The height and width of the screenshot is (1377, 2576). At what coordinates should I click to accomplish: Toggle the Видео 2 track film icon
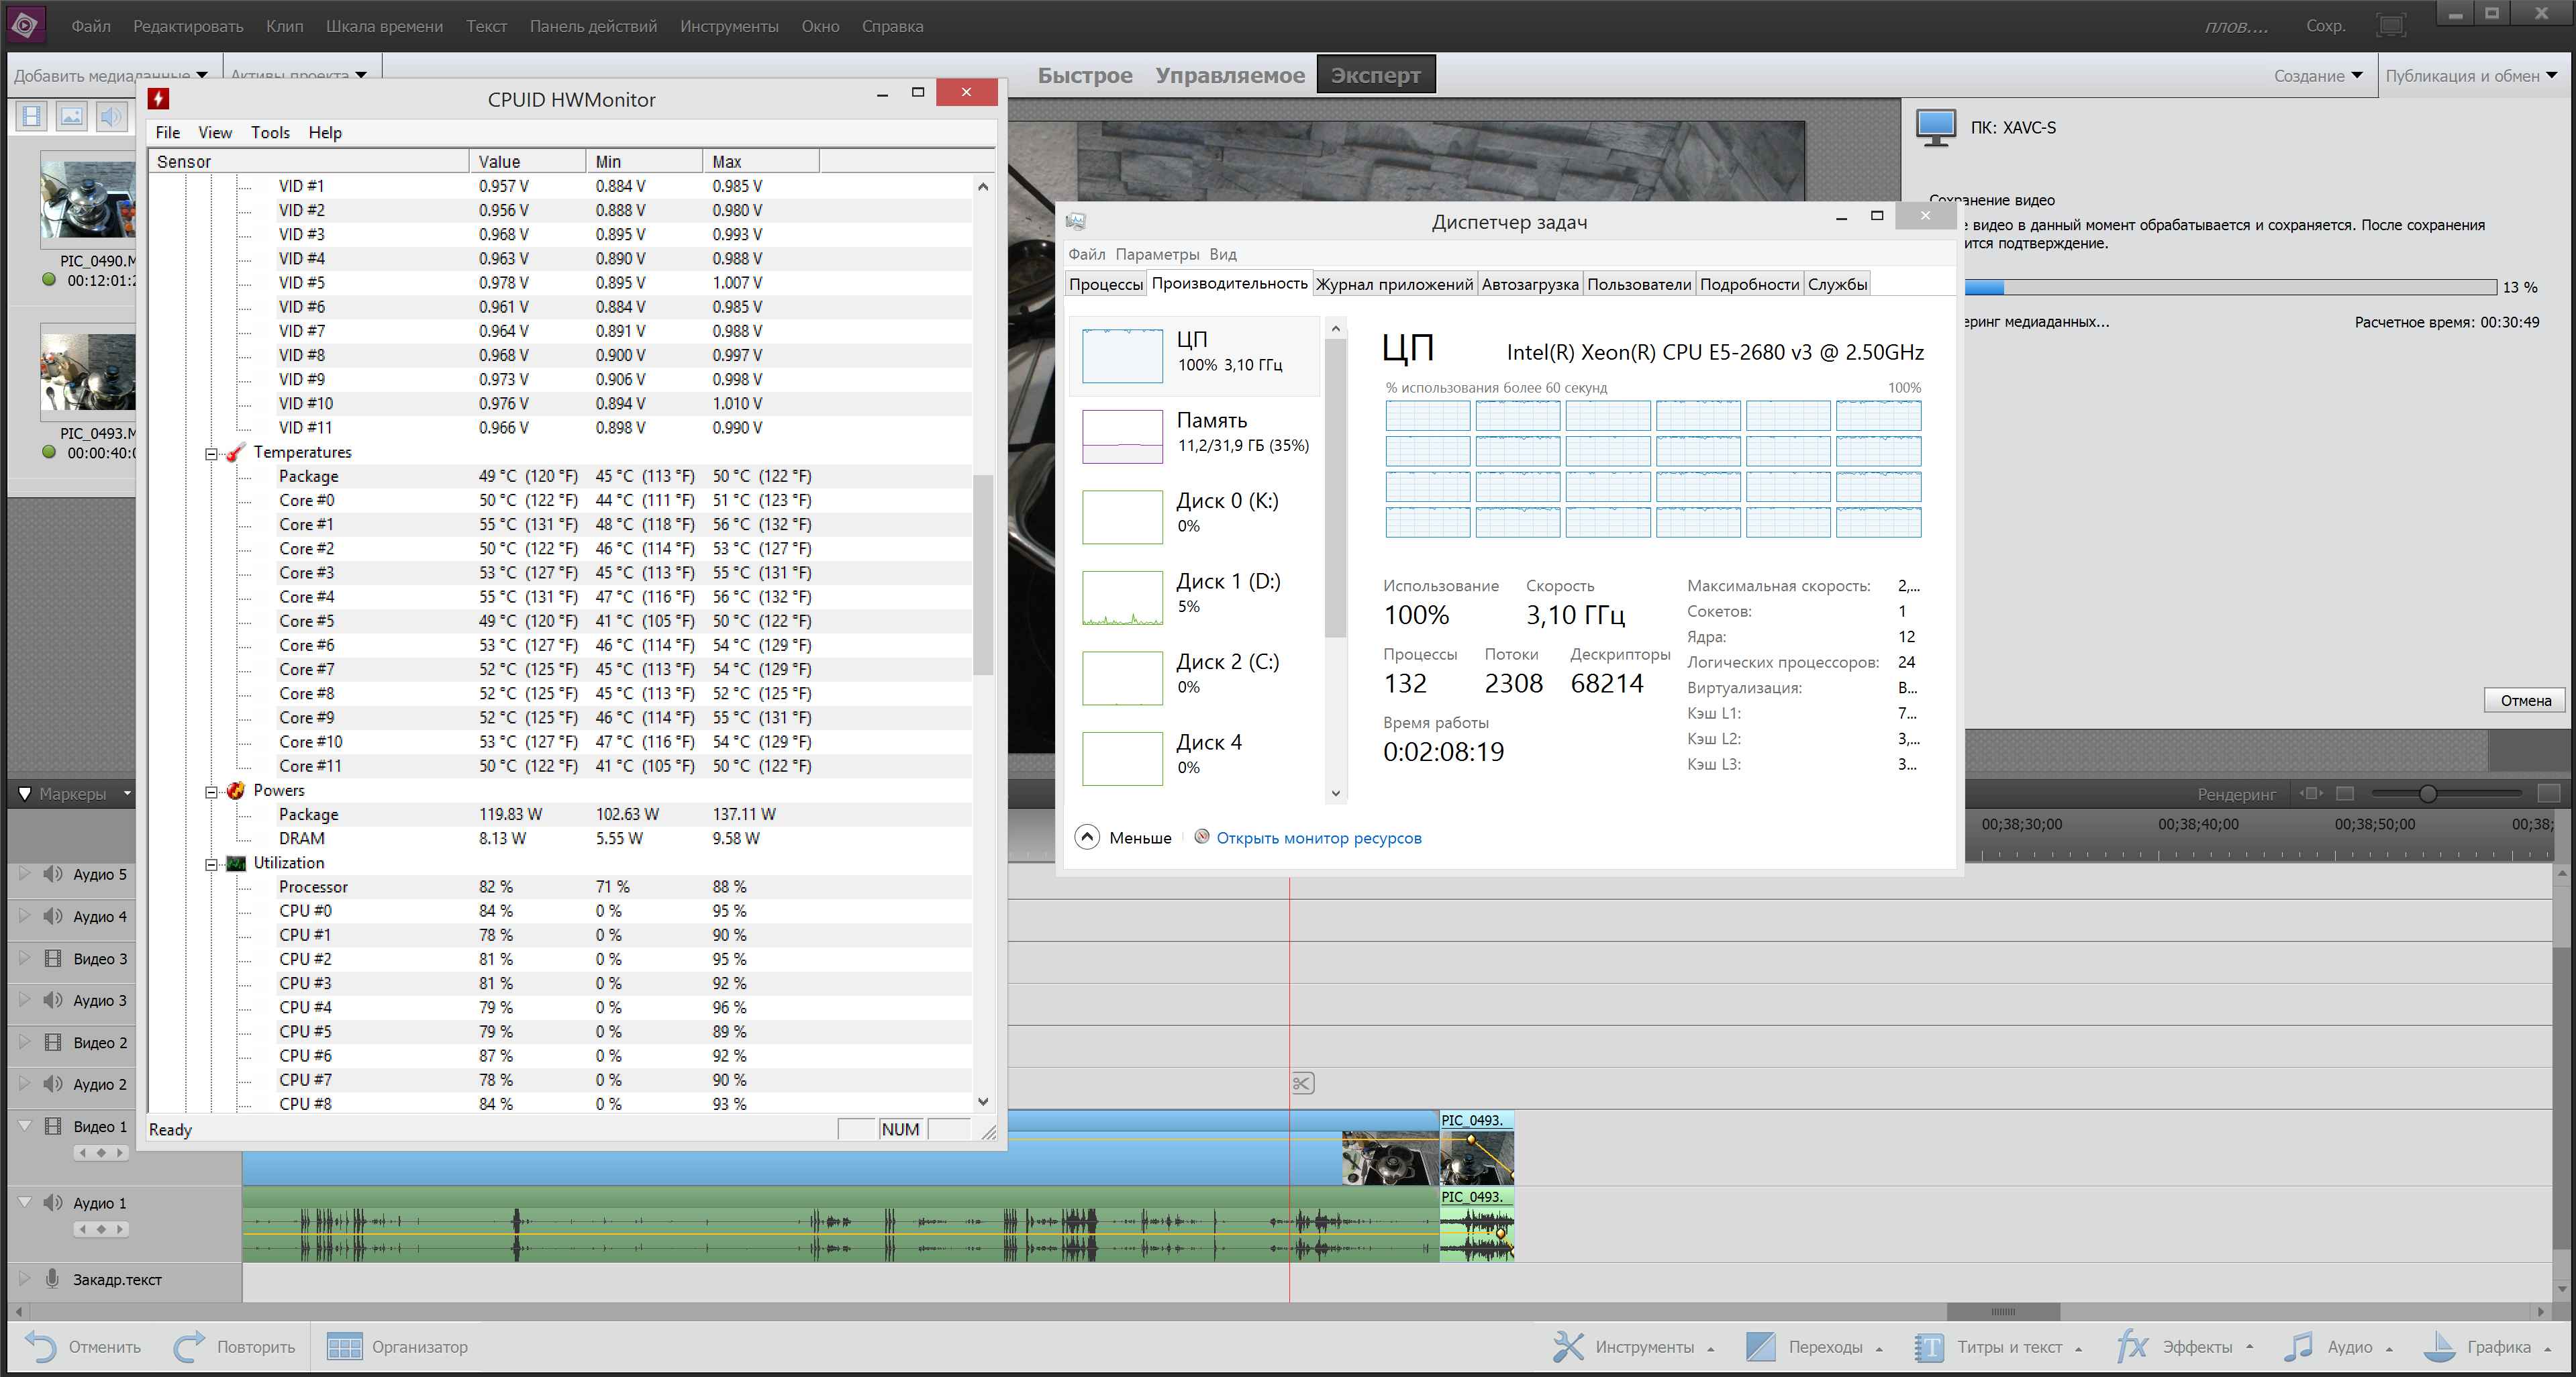53,1042
